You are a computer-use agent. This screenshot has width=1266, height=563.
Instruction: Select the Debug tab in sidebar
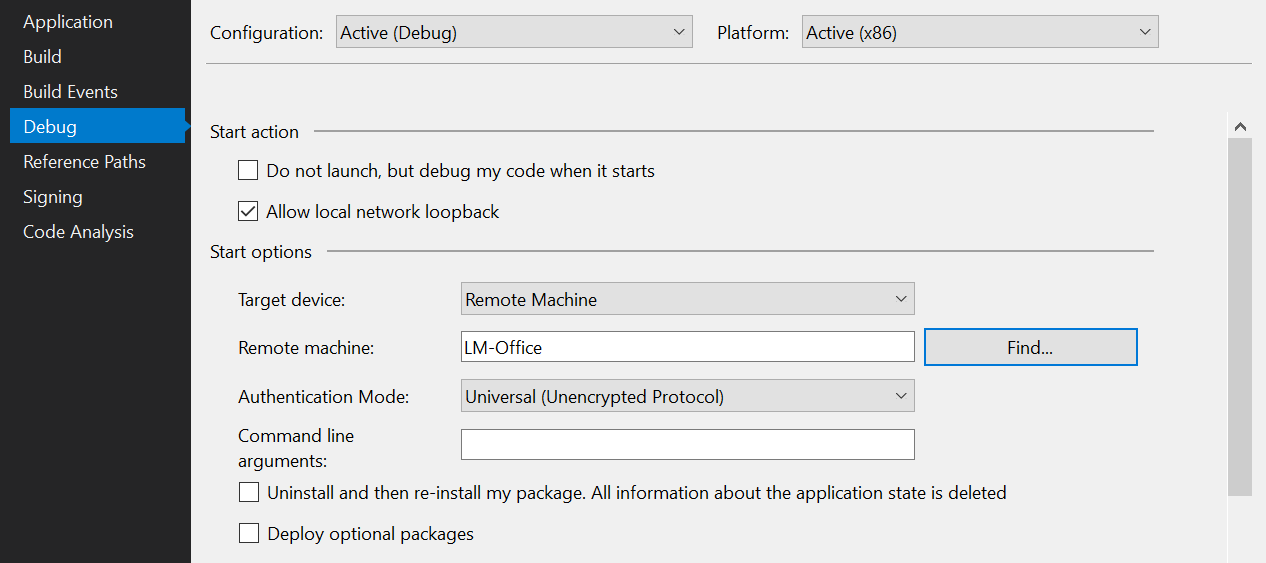pos(50,127)
